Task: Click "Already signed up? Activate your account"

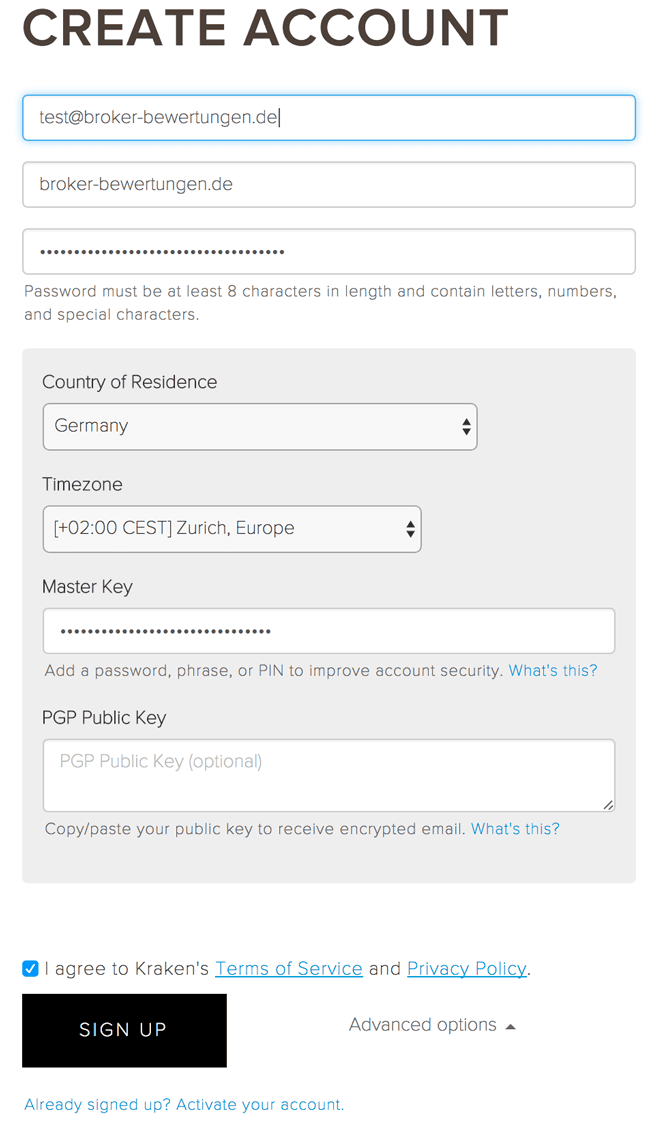Action: tap(184, 1105)
